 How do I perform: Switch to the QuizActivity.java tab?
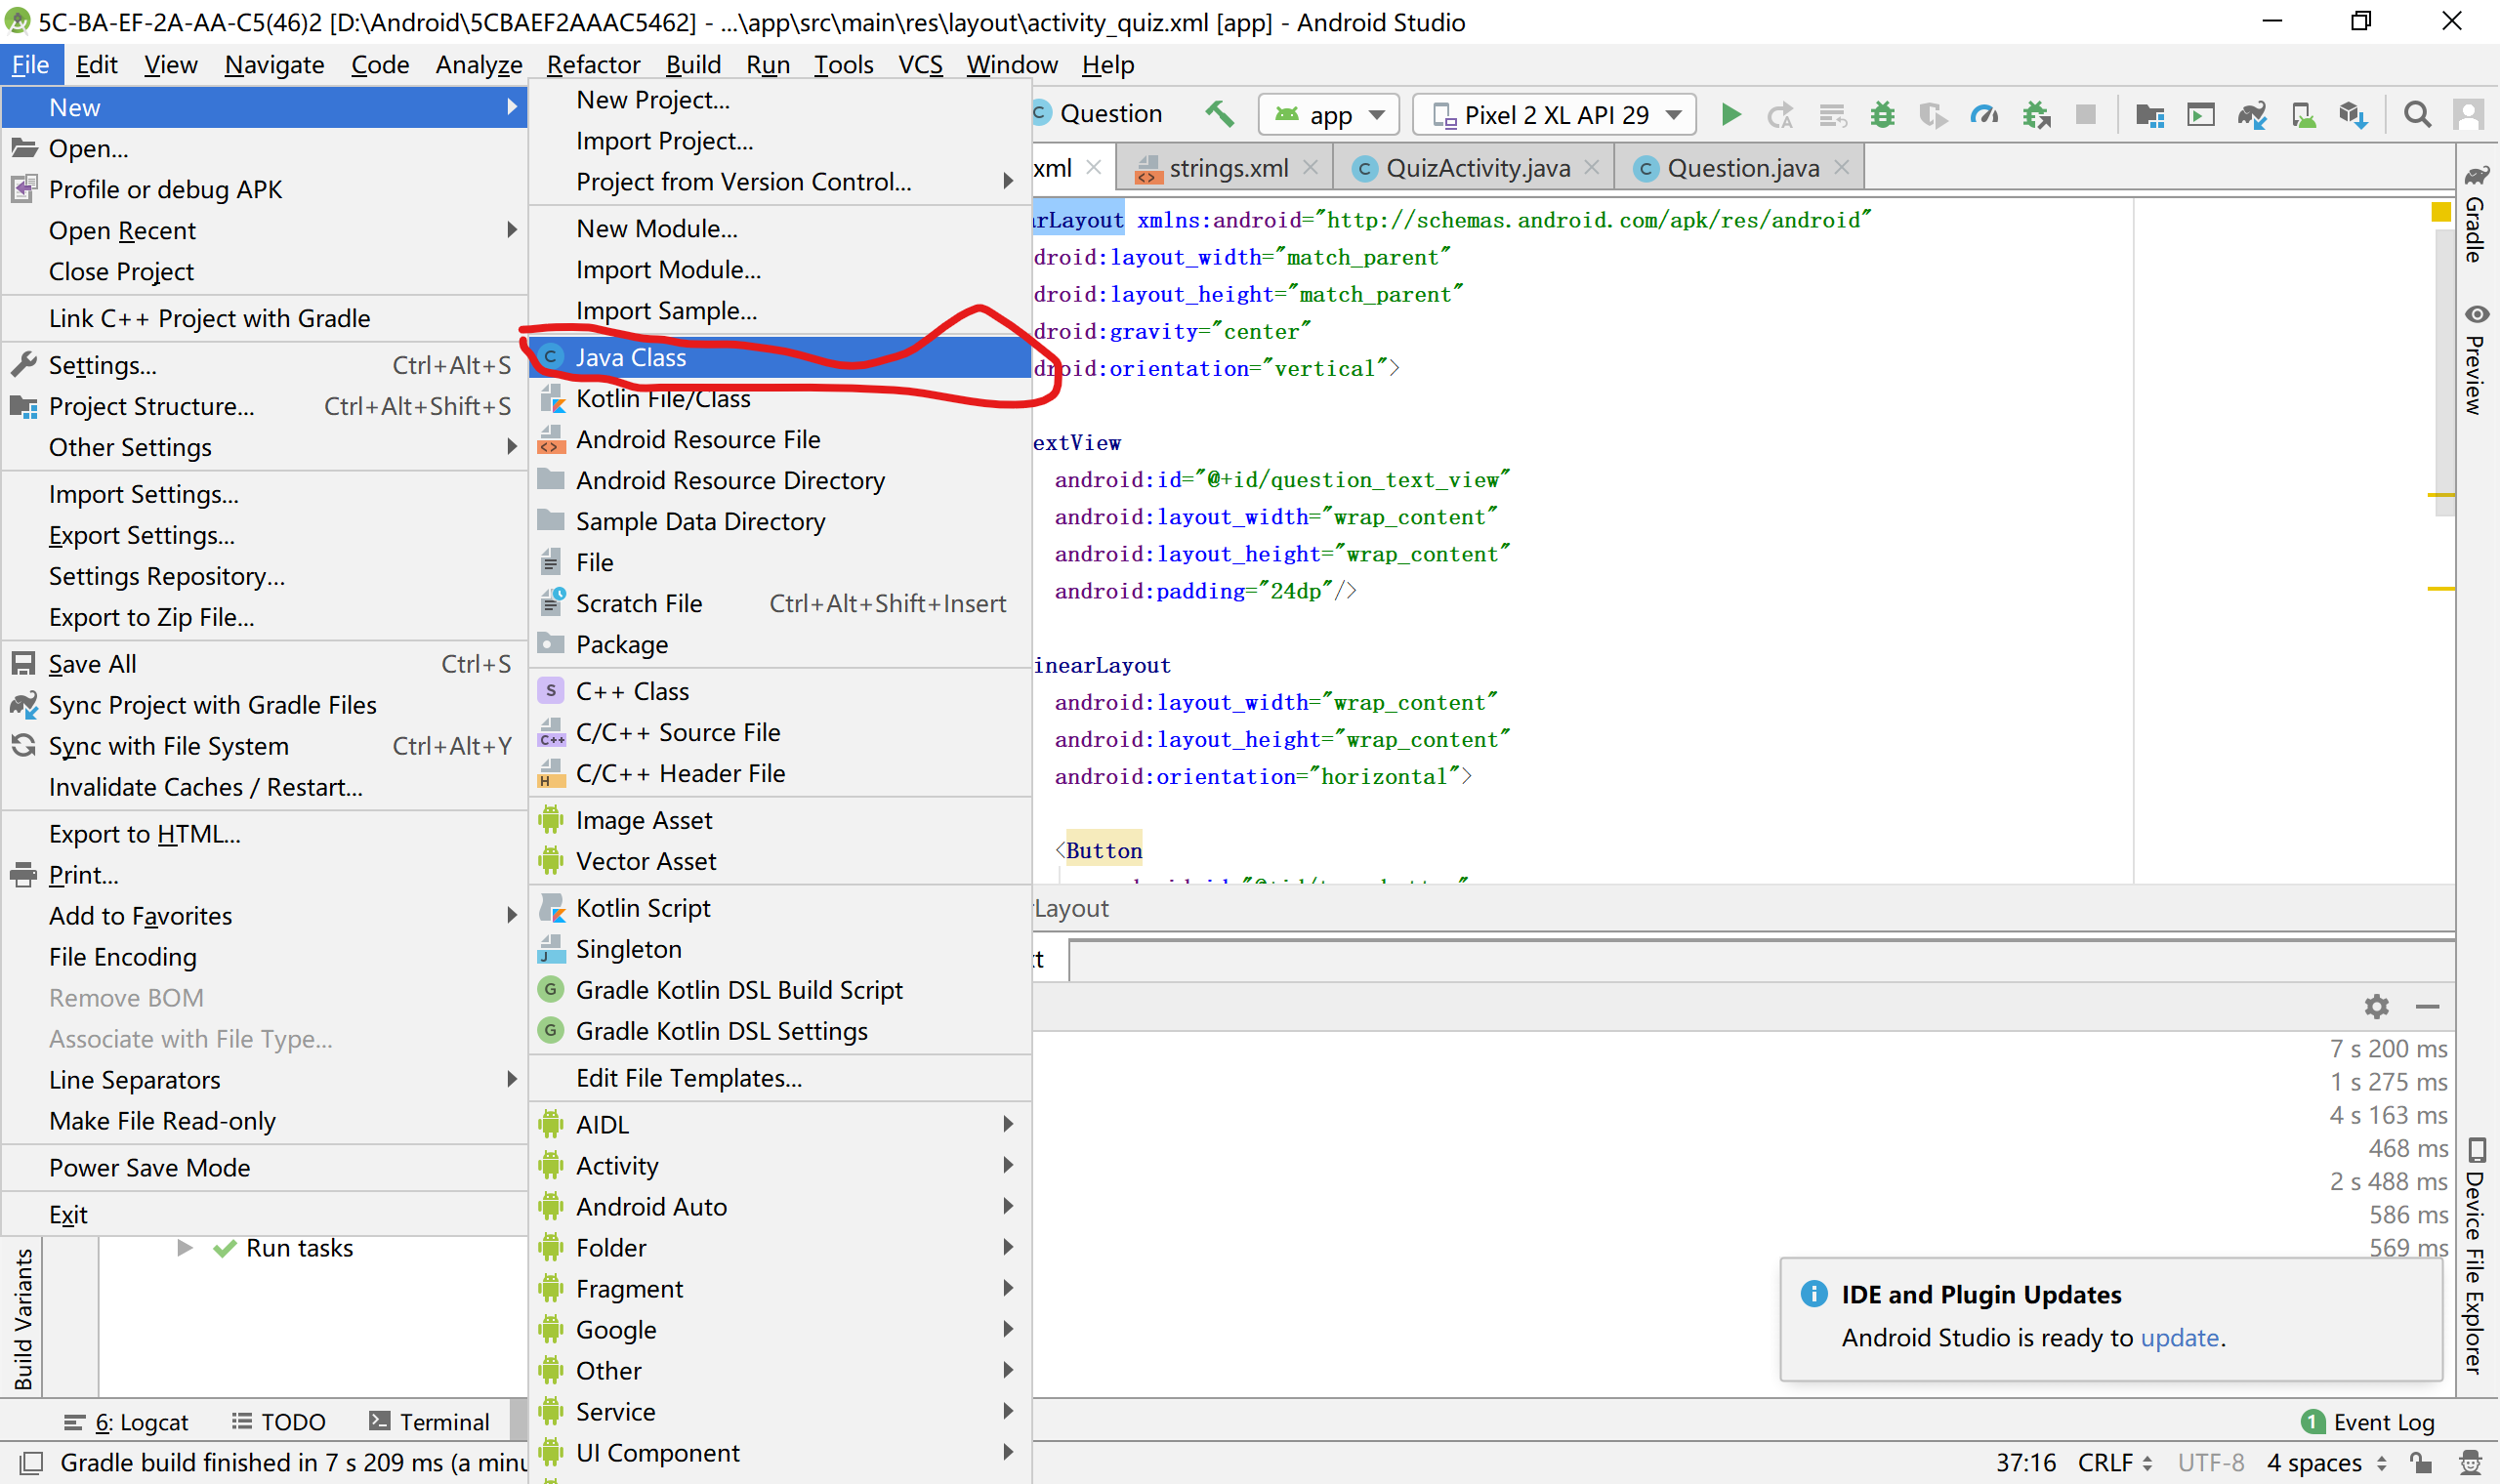[x=1477, y=168]
